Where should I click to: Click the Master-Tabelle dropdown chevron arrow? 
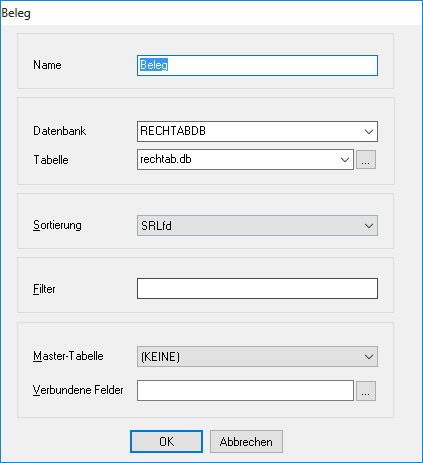(369, 357)
